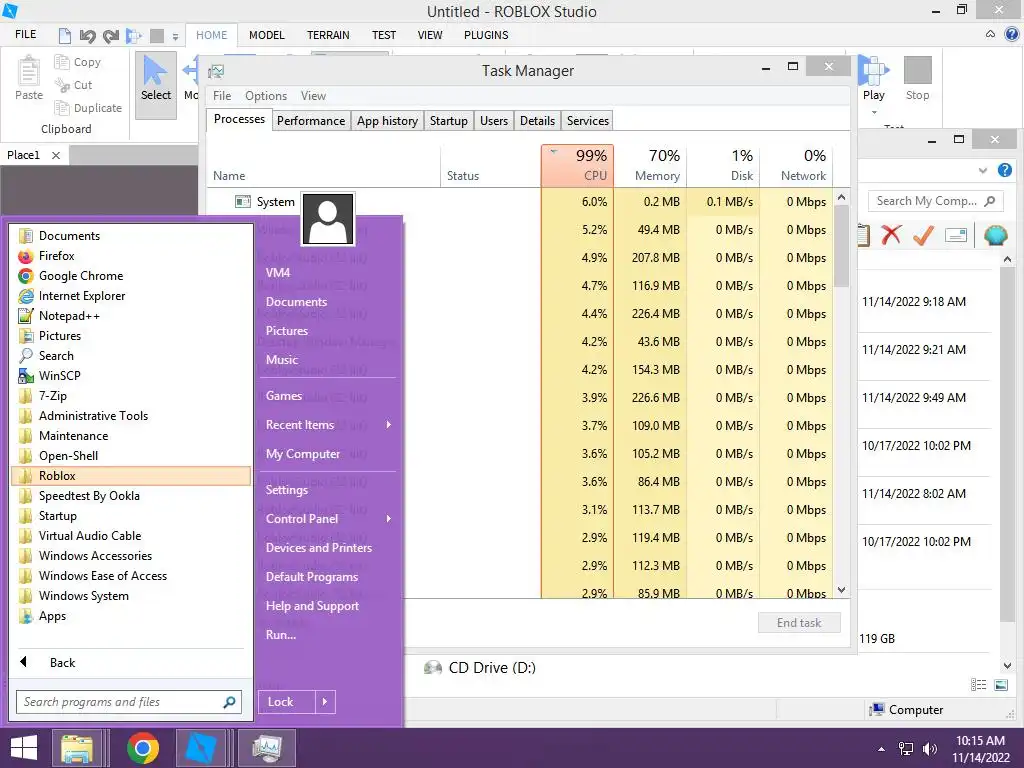Click the Paste icon in Roblox Studio

tap(29, 72)
